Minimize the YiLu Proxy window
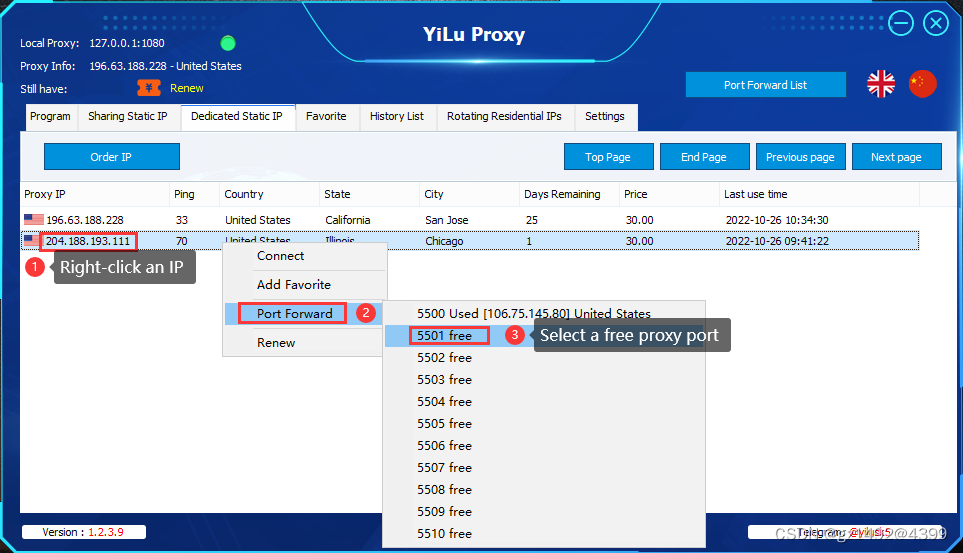 [x=901, y=23]
